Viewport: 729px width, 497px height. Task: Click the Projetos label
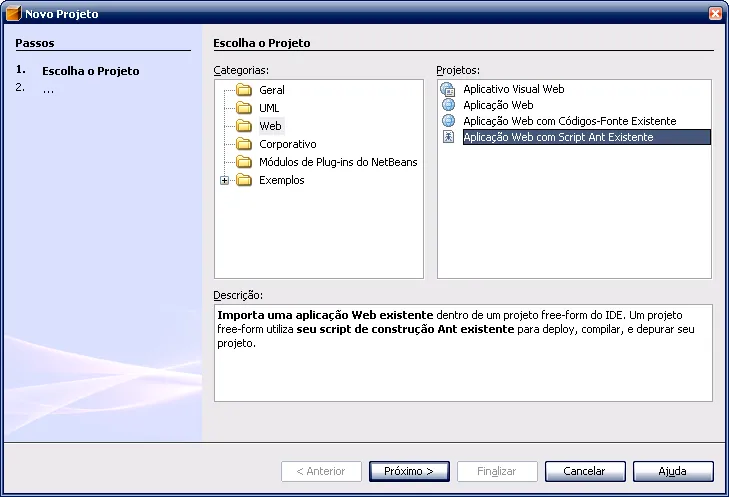tap(458, 70)
